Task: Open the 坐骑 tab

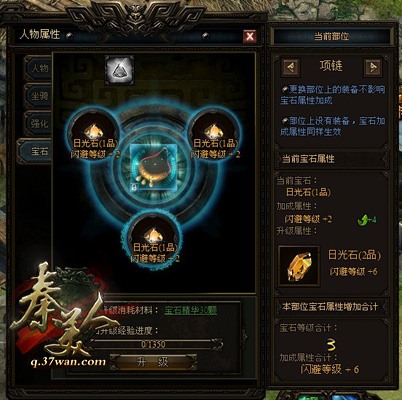Action: coord(38,96)
